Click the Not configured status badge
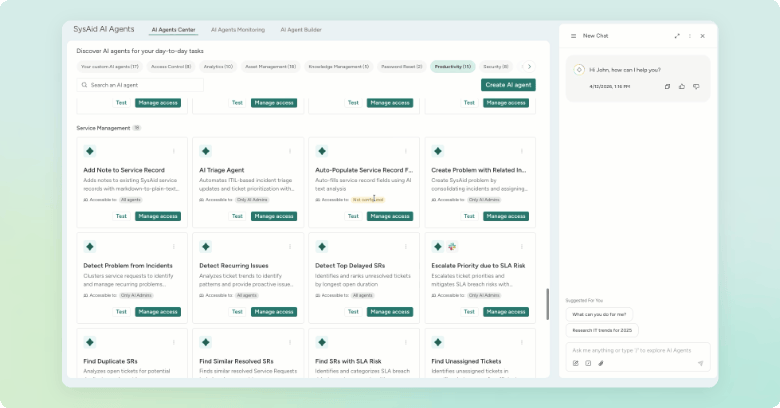This screenshot has width=780, height=408. click(368, 200)
